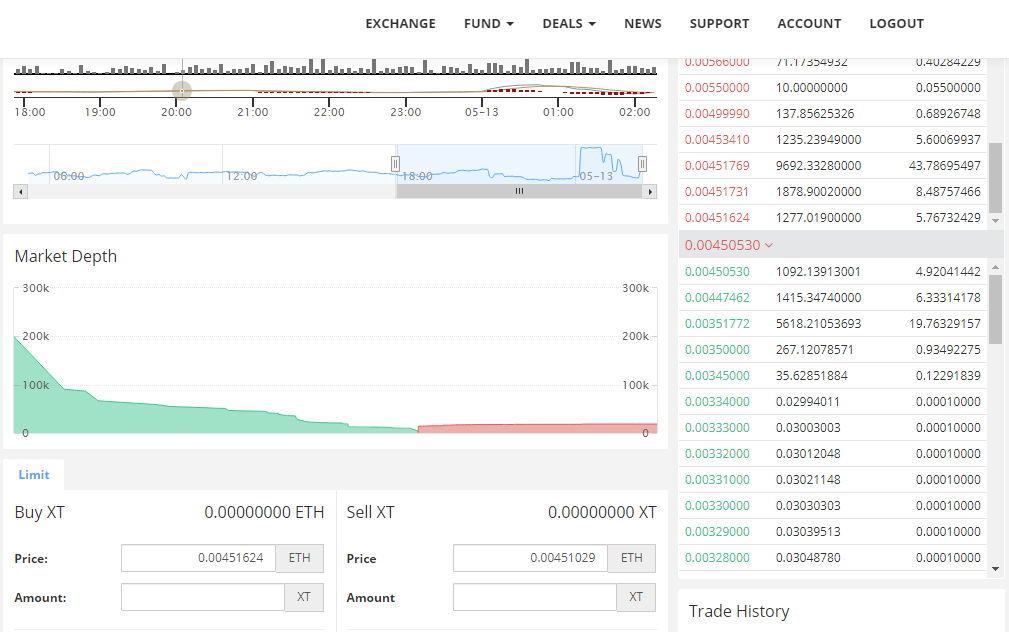The height and width of the screenshot is (632, 1009).
Task: Click the timeline marker circle near 20:00
Action: click(x=182, y=90)
